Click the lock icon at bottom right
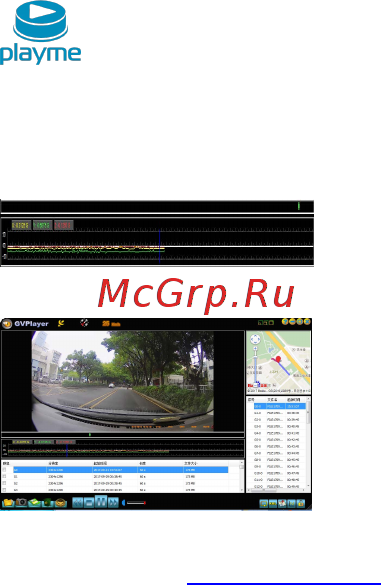This screenshot has width=381, height=585. pos(301,503)
